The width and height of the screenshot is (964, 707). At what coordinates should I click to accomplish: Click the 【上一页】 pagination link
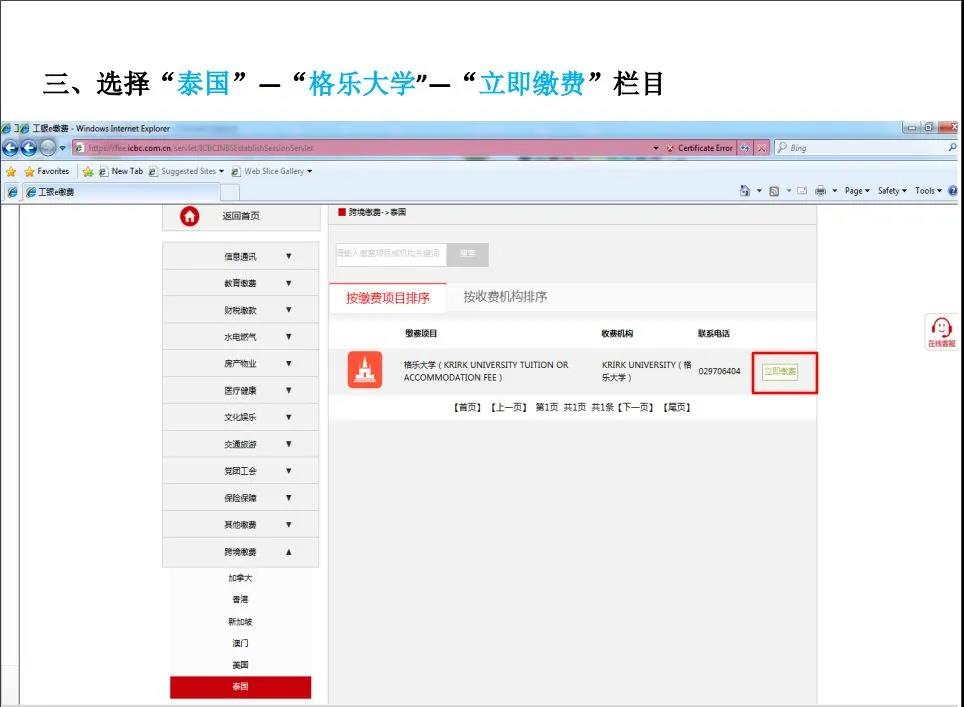click(508, 408)
